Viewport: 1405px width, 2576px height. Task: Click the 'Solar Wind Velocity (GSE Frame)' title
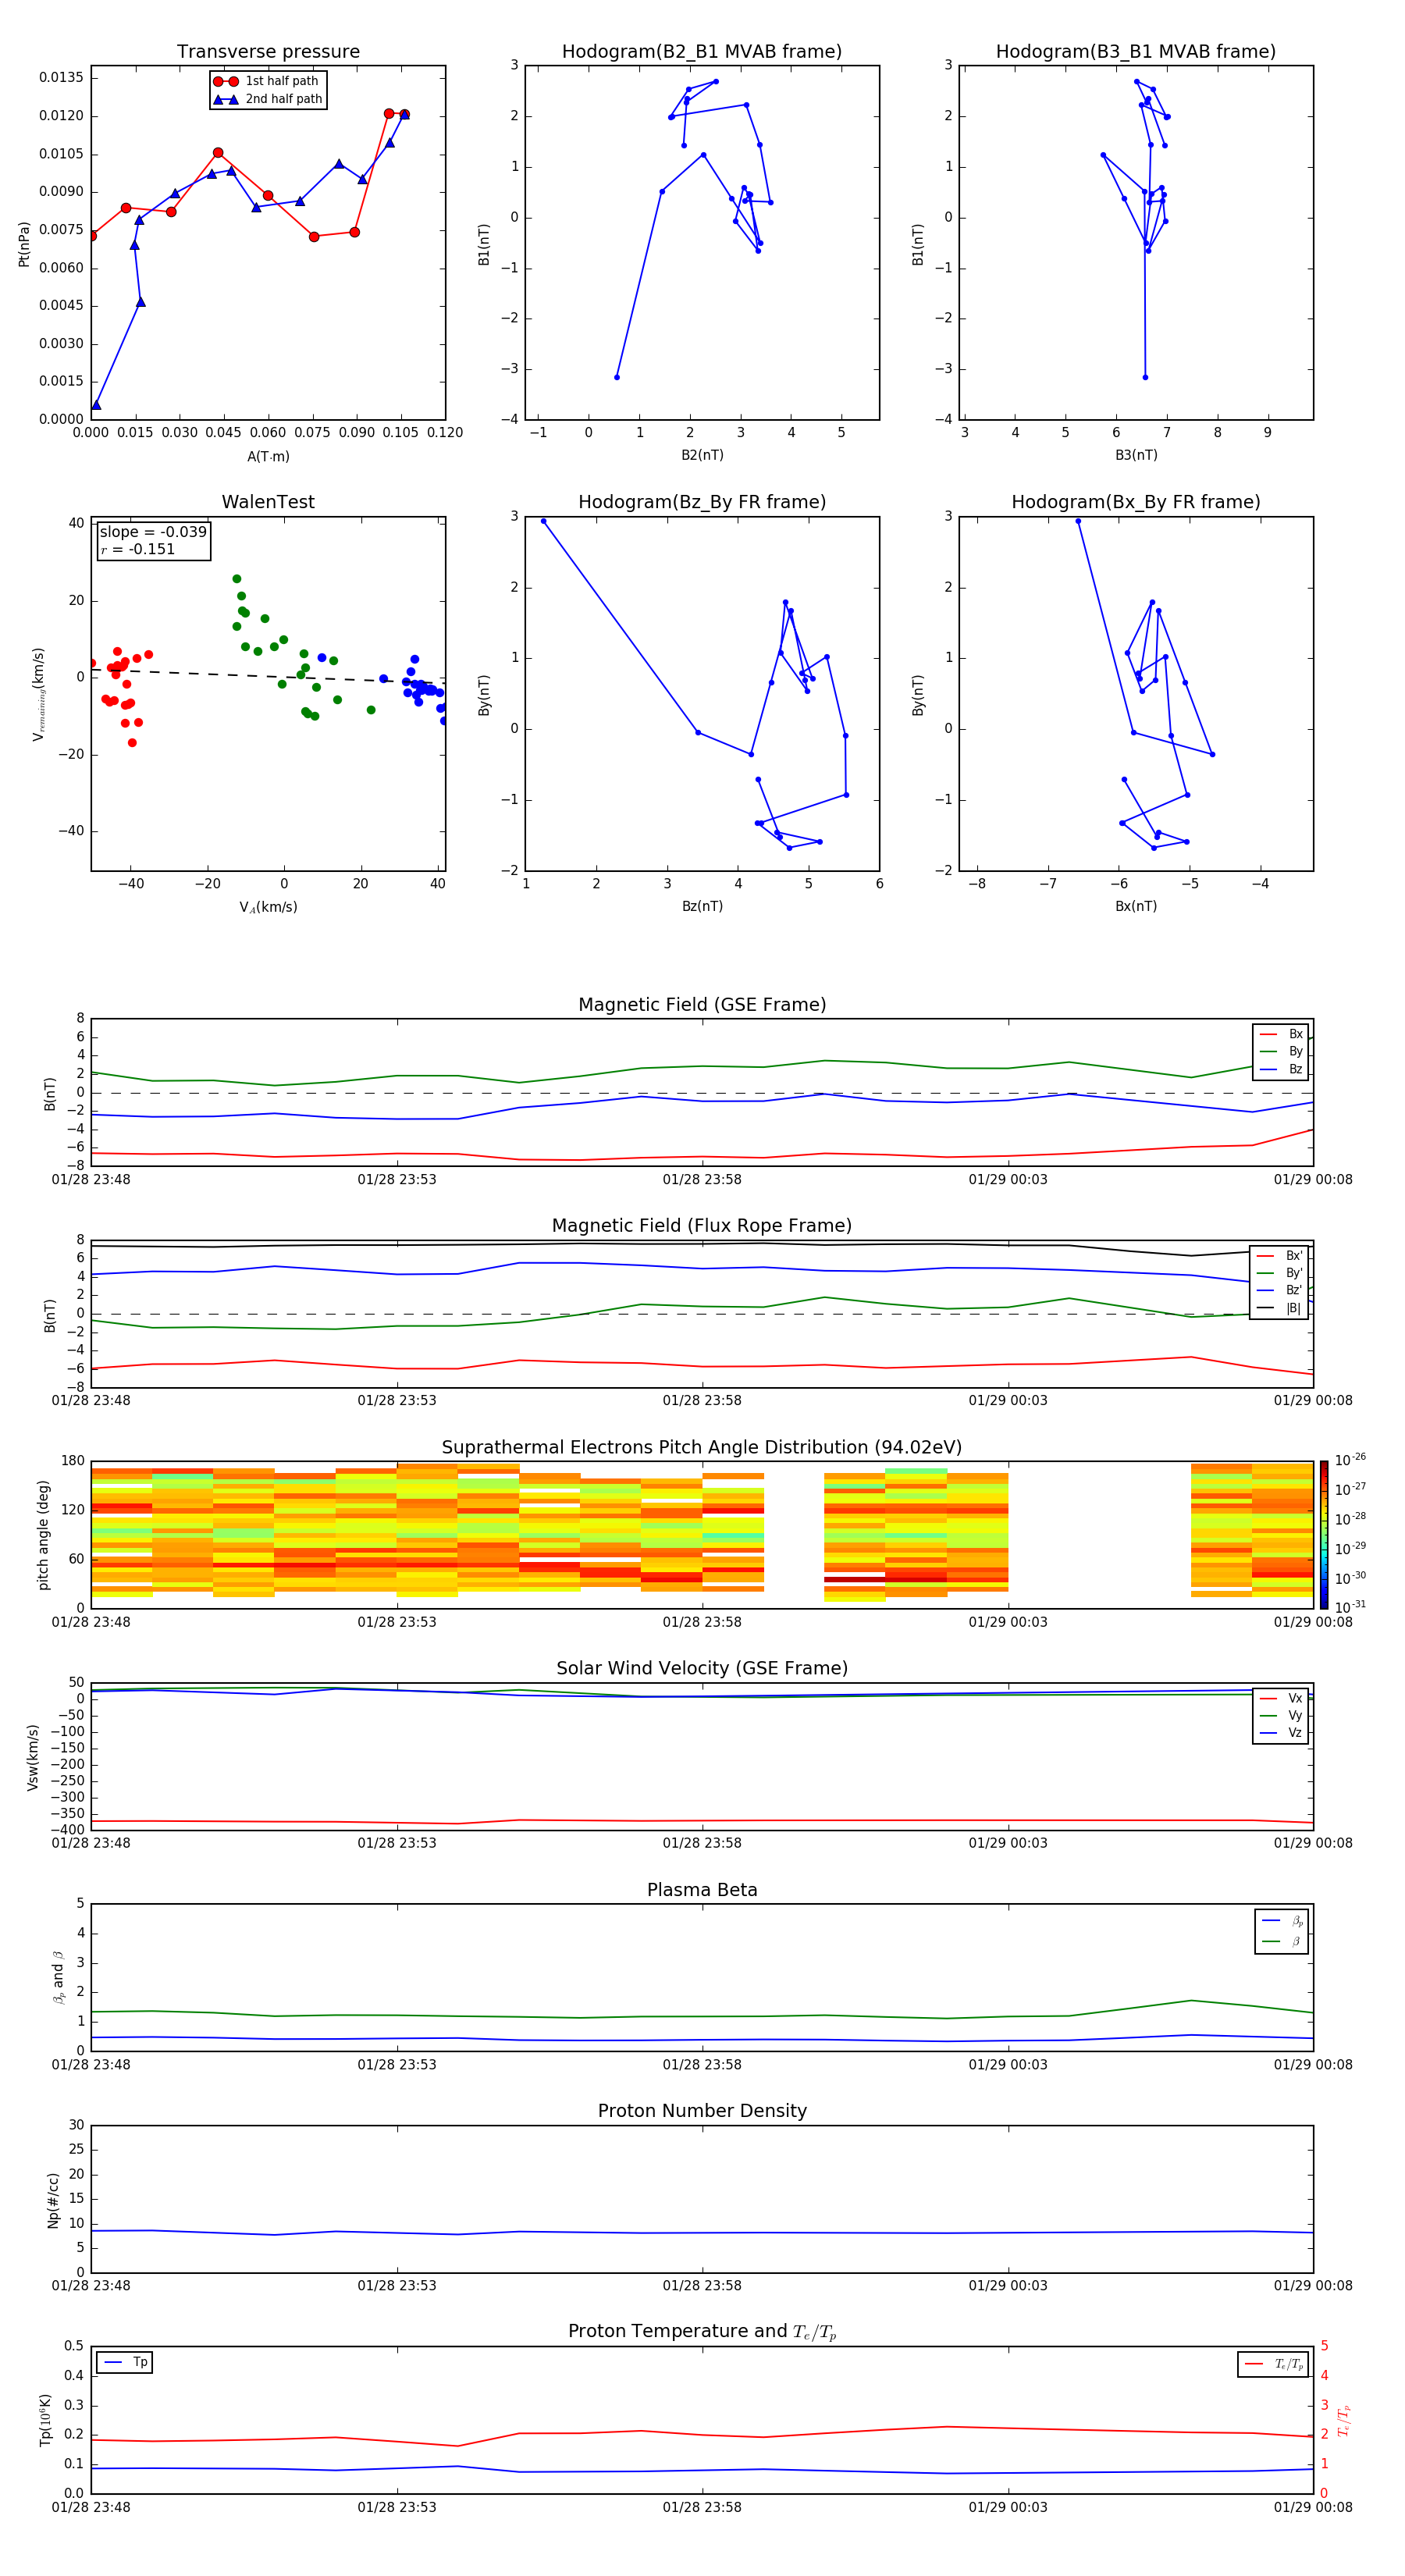click(702, 1669)
